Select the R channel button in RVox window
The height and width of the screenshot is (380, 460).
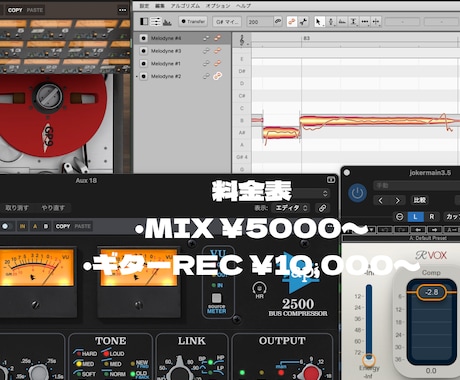(x=432, y=217)
